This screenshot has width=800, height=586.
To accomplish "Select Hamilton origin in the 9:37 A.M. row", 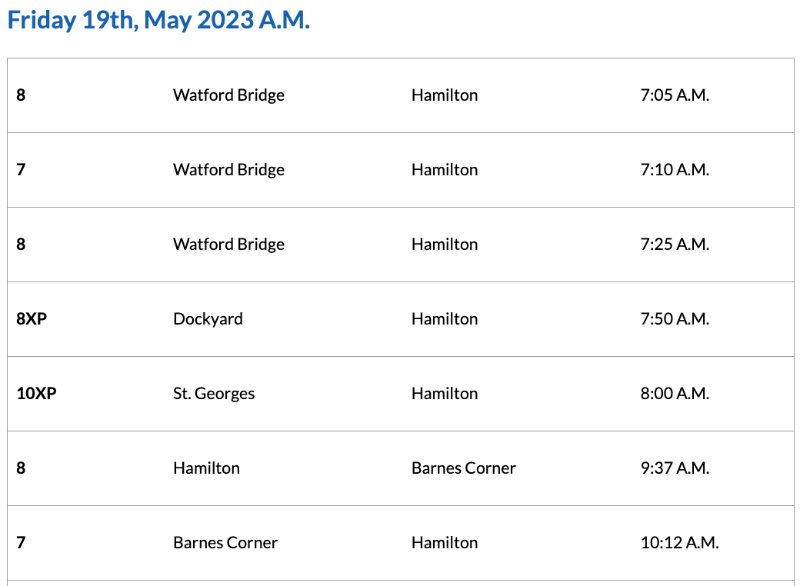I will pyautogui.click(x=206, y=468).
